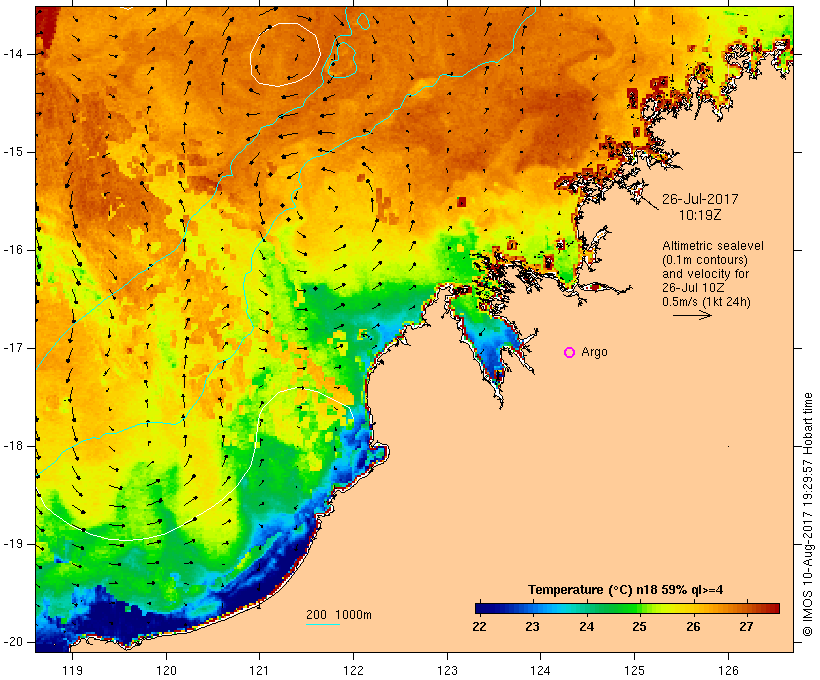Click the '24' temperature scale label
820x680 pixels.
coord(586,627)
